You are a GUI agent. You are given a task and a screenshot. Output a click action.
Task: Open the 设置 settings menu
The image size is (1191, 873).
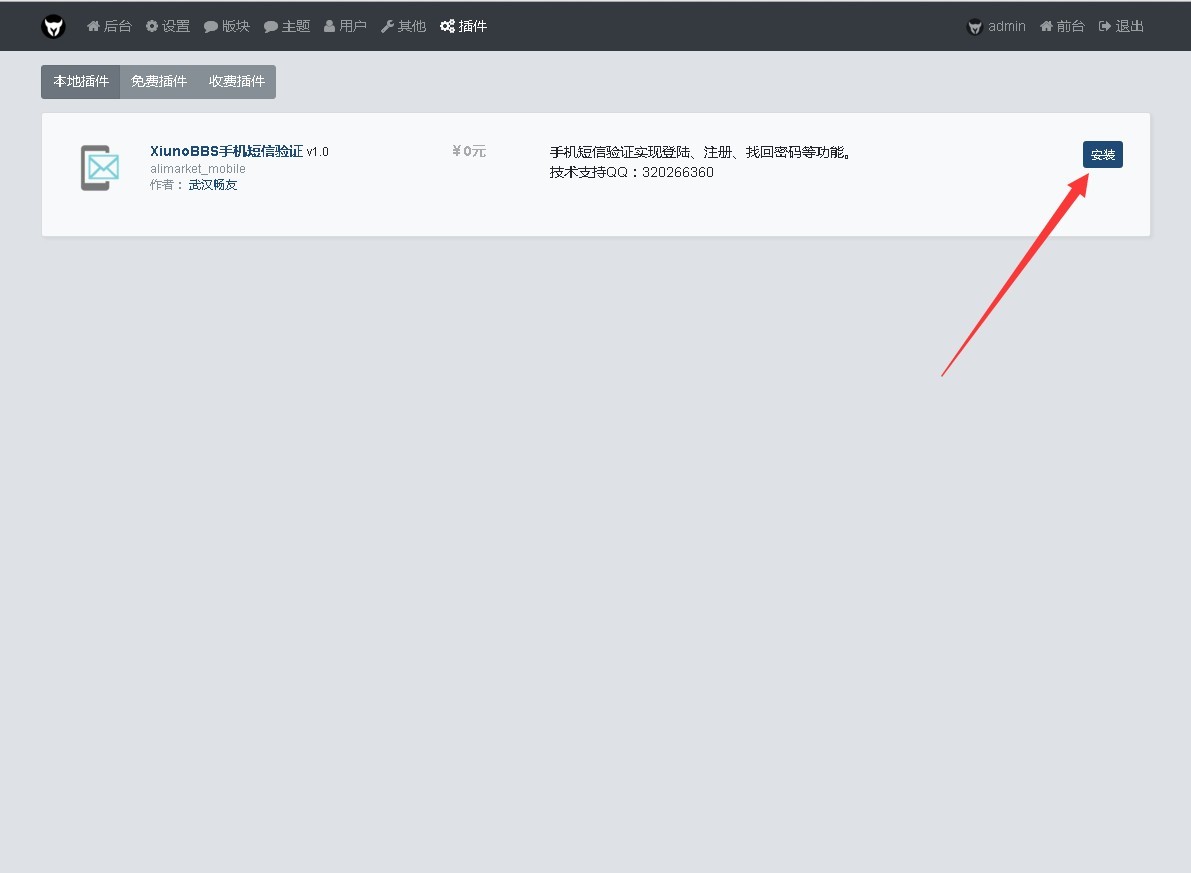tap(168, 27)
